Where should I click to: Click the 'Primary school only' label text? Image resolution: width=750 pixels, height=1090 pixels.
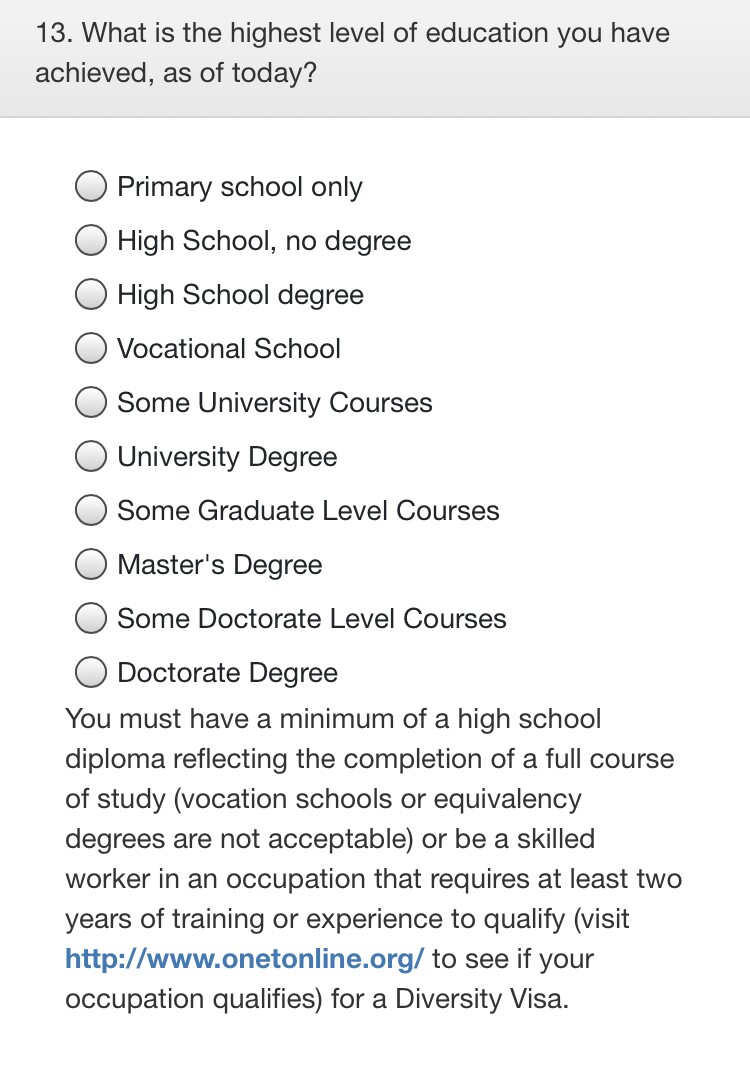pos(239,187)
